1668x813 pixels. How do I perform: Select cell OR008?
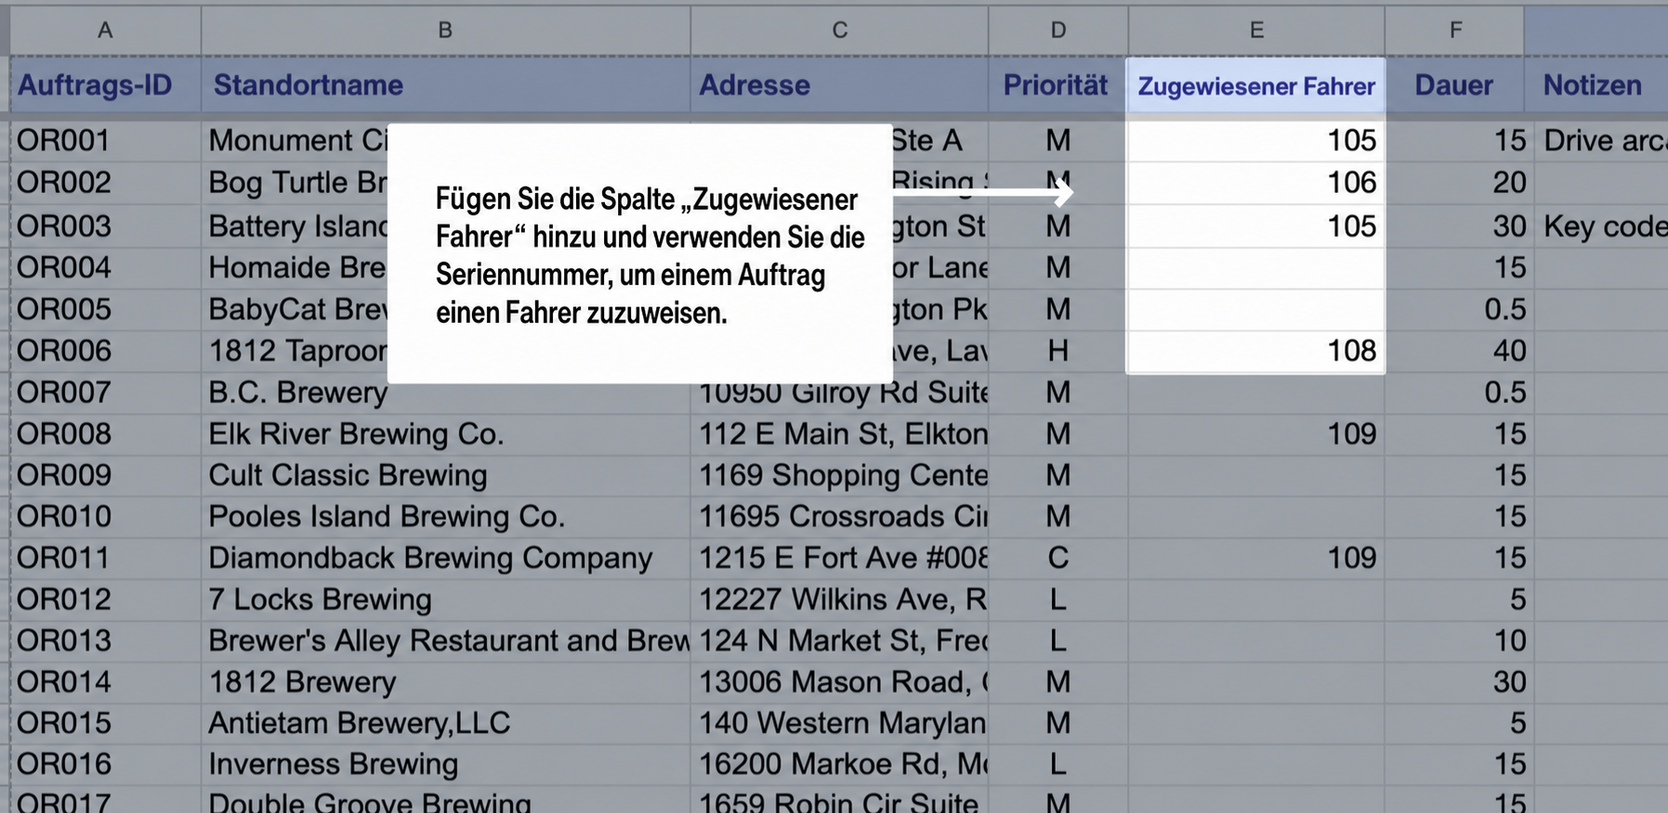click(105, 434)
